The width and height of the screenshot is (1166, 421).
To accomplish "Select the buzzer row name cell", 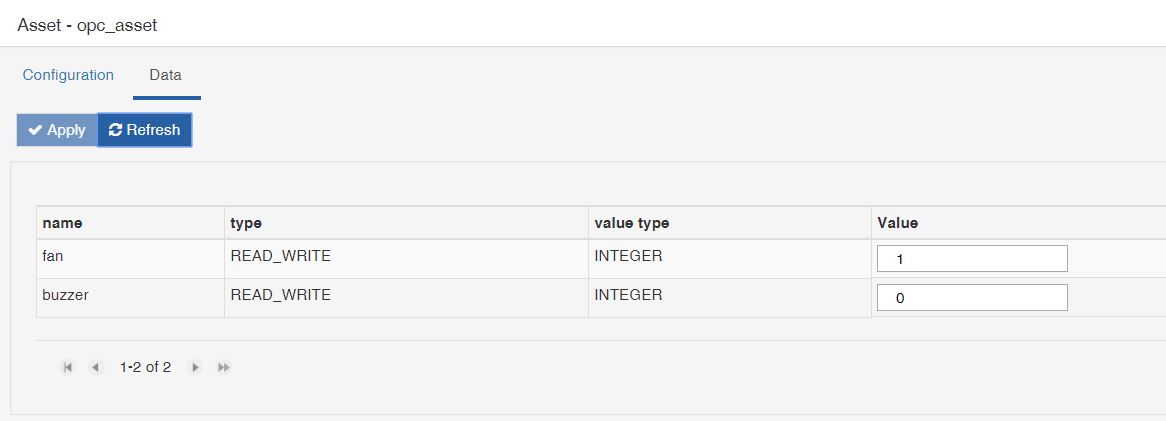I will (130, 298).
